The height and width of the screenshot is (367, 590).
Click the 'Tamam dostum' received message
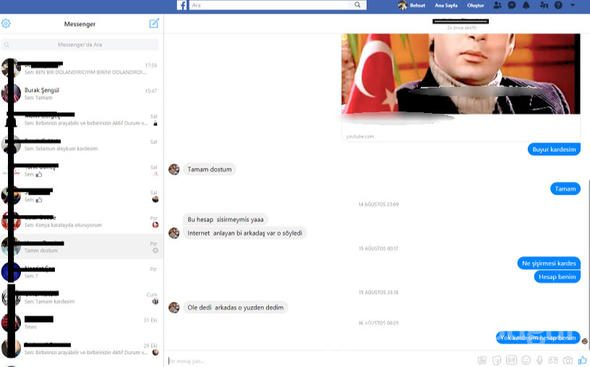click(x=210, y=169)
